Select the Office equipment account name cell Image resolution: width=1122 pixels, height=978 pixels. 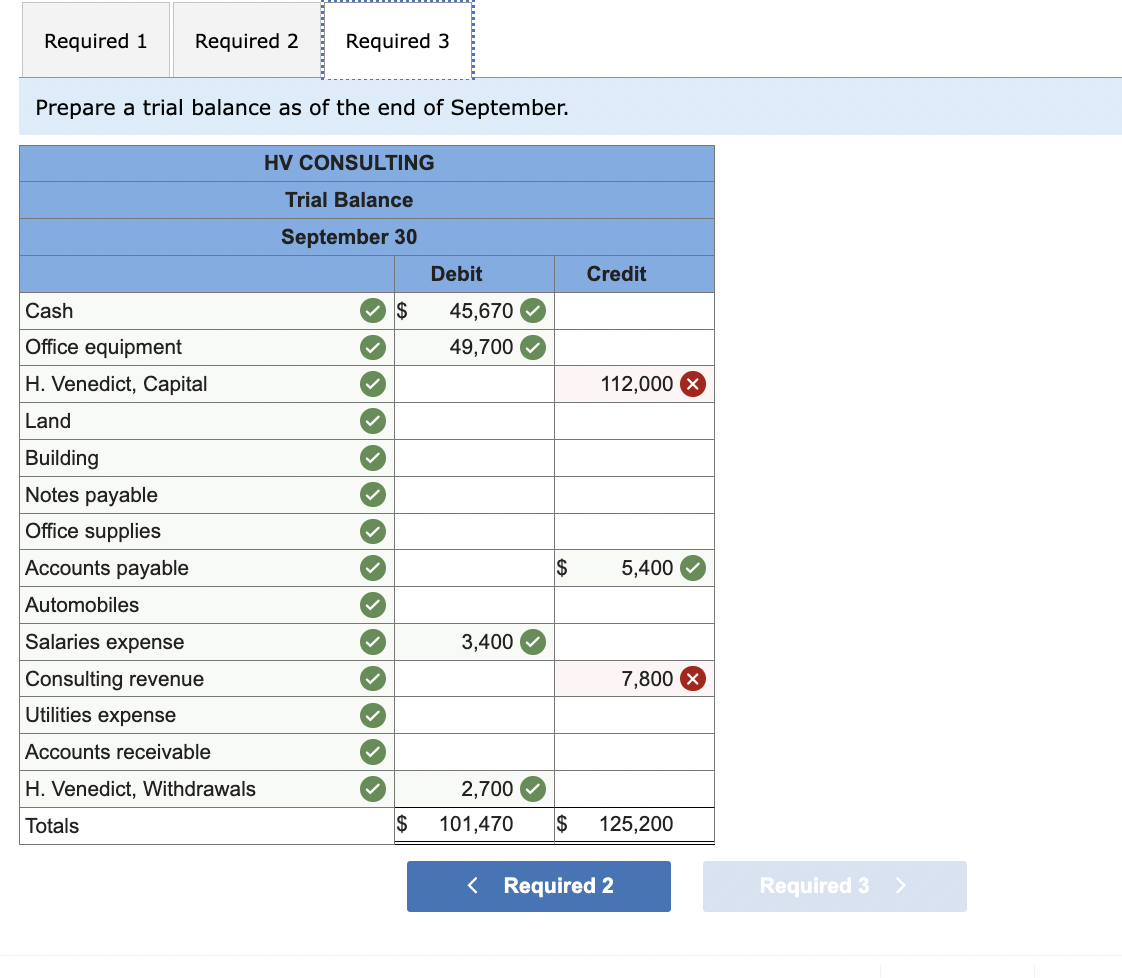tap(207, 348)
